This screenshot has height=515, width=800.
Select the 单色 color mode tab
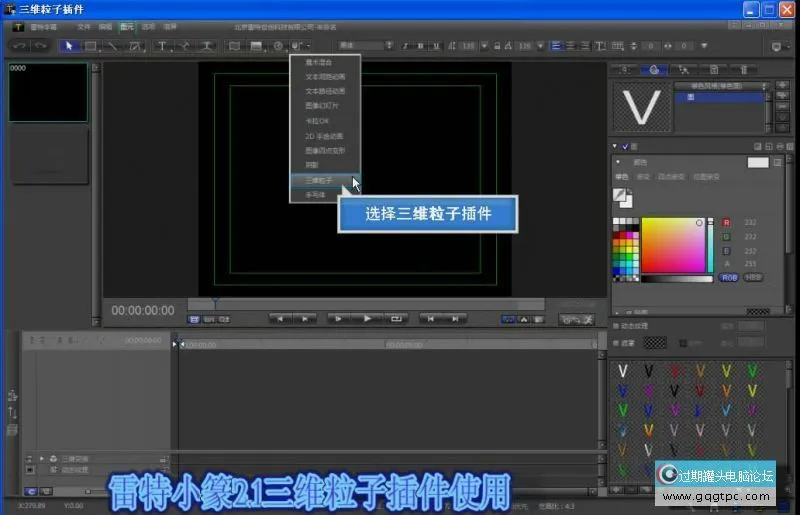pos(621,177)
